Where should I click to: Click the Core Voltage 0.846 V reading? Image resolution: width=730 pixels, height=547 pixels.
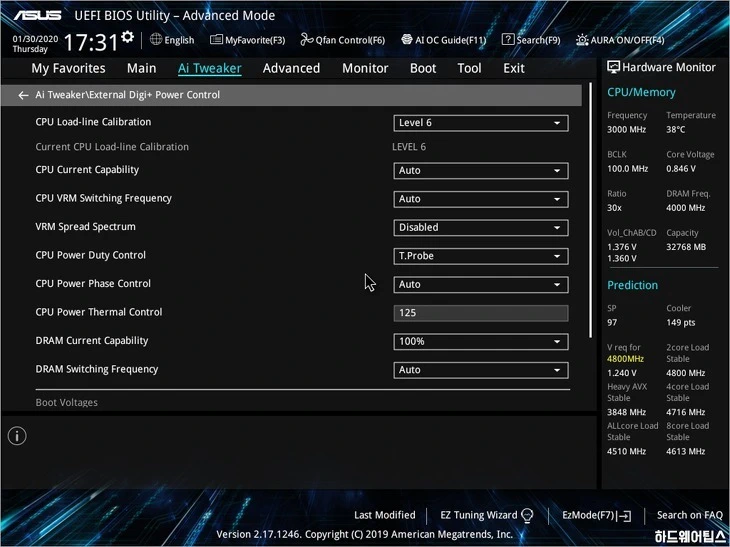(x=681, y=169)
